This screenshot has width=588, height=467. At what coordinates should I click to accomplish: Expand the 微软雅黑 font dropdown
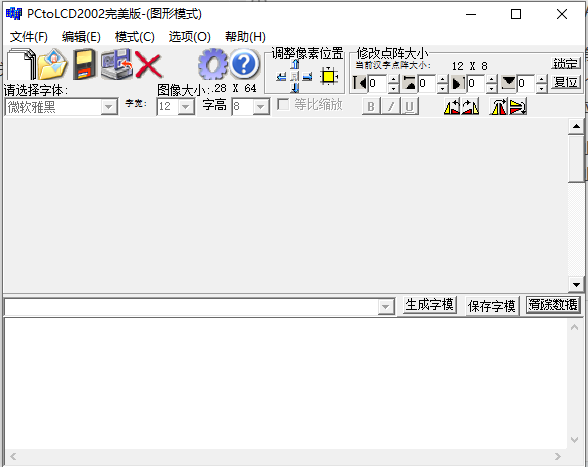coord(109,107)
